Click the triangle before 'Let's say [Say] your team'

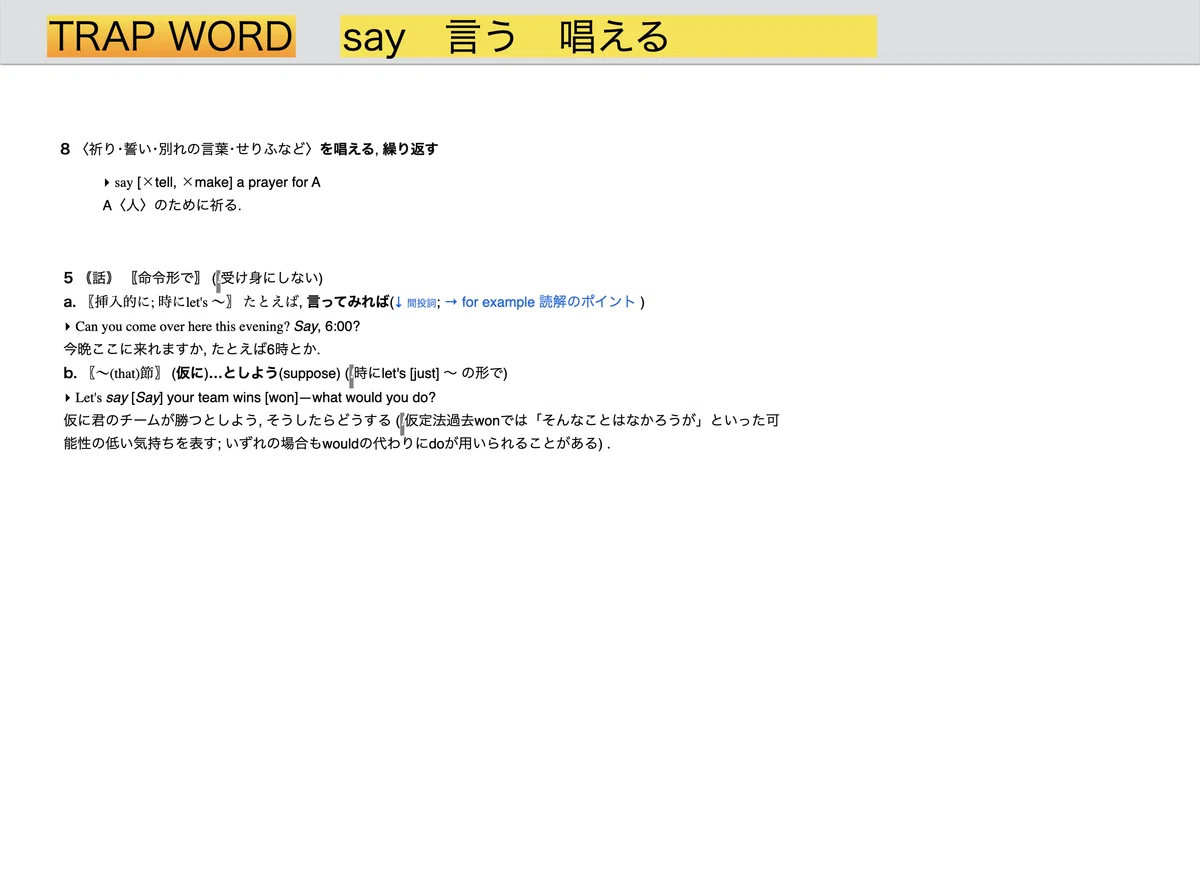click(67, 398)
